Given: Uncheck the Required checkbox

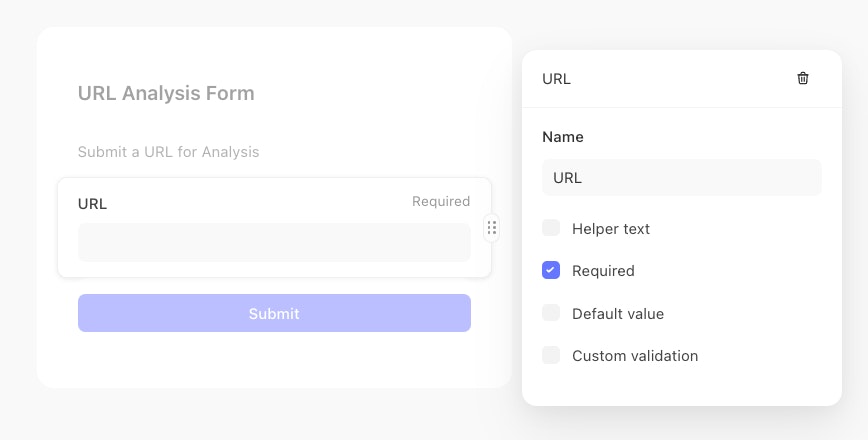Looking at the screenshot, I should [x=551, y=270].
